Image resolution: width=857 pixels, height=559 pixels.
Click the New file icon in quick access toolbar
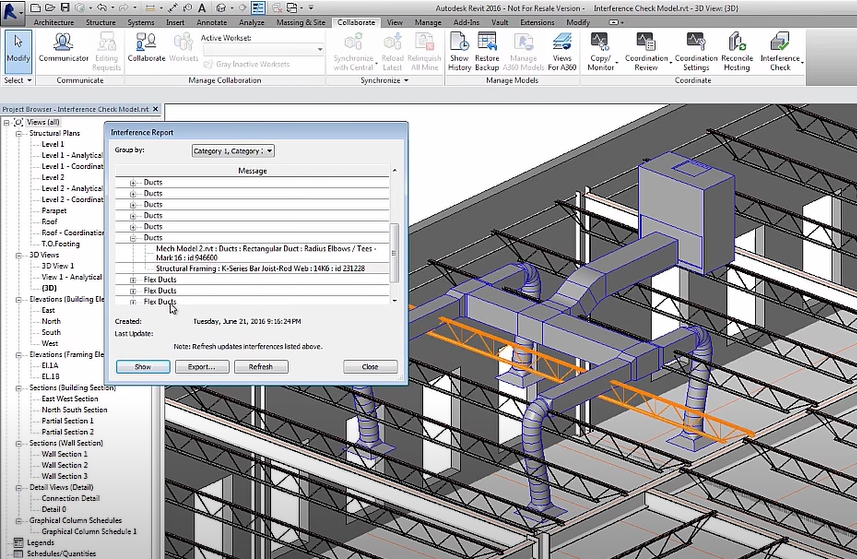click(35, 8)
